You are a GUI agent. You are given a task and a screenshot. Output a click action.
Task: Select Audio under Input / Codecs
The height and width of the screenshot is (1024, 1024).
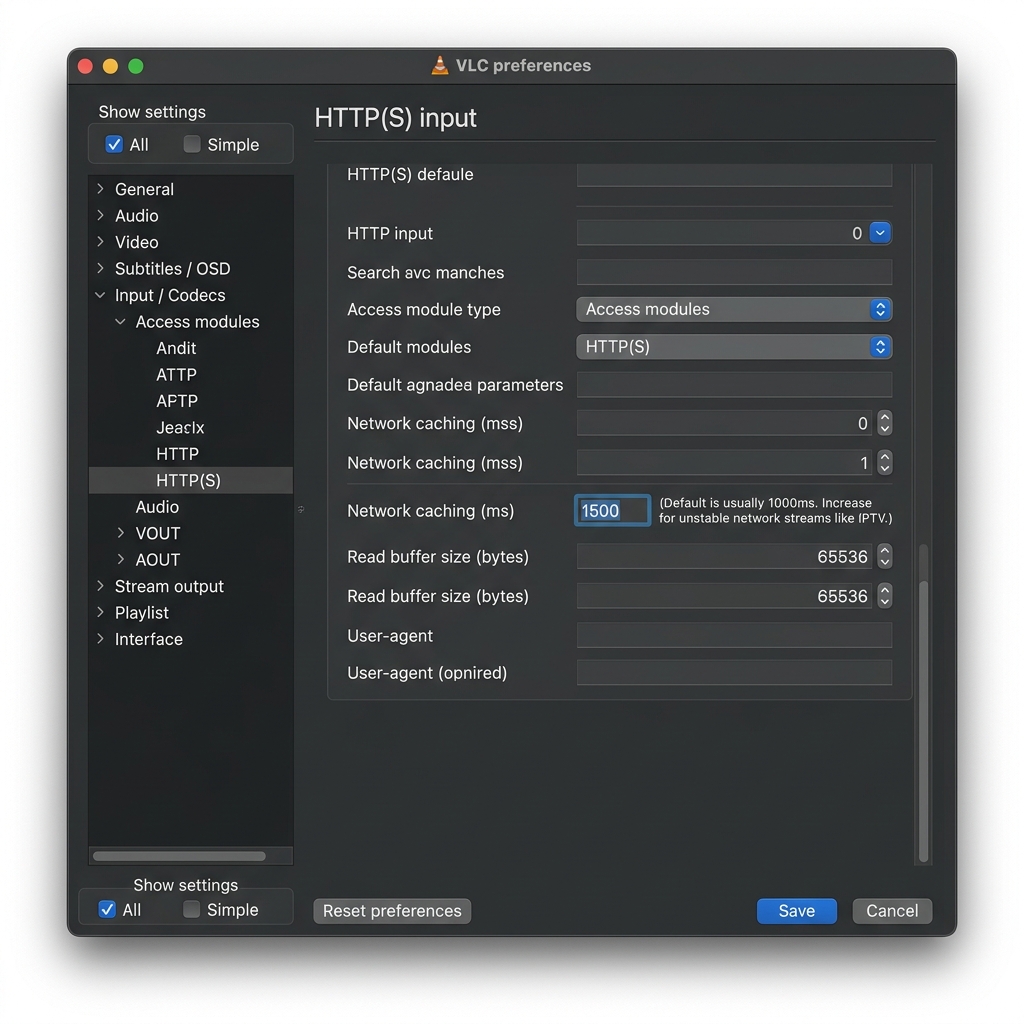tap(157, 507)
